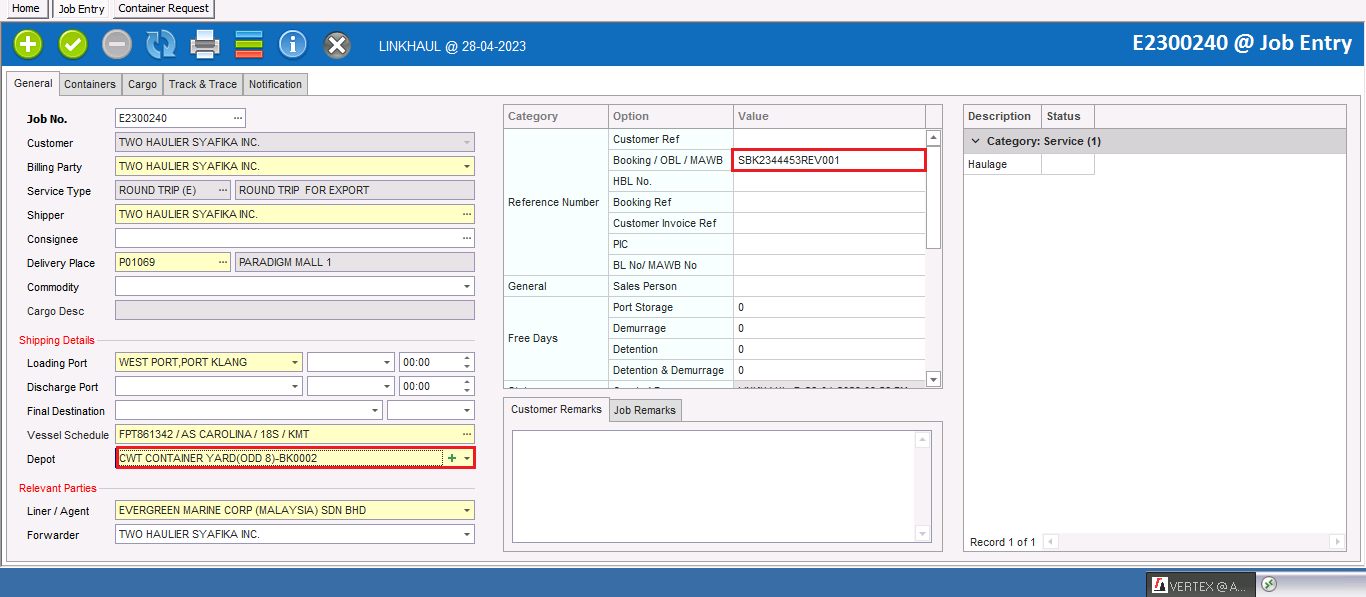Click the green checkmark save icon
The image size is (1366, 597).
pyautogui.click(x=73, y=44)
